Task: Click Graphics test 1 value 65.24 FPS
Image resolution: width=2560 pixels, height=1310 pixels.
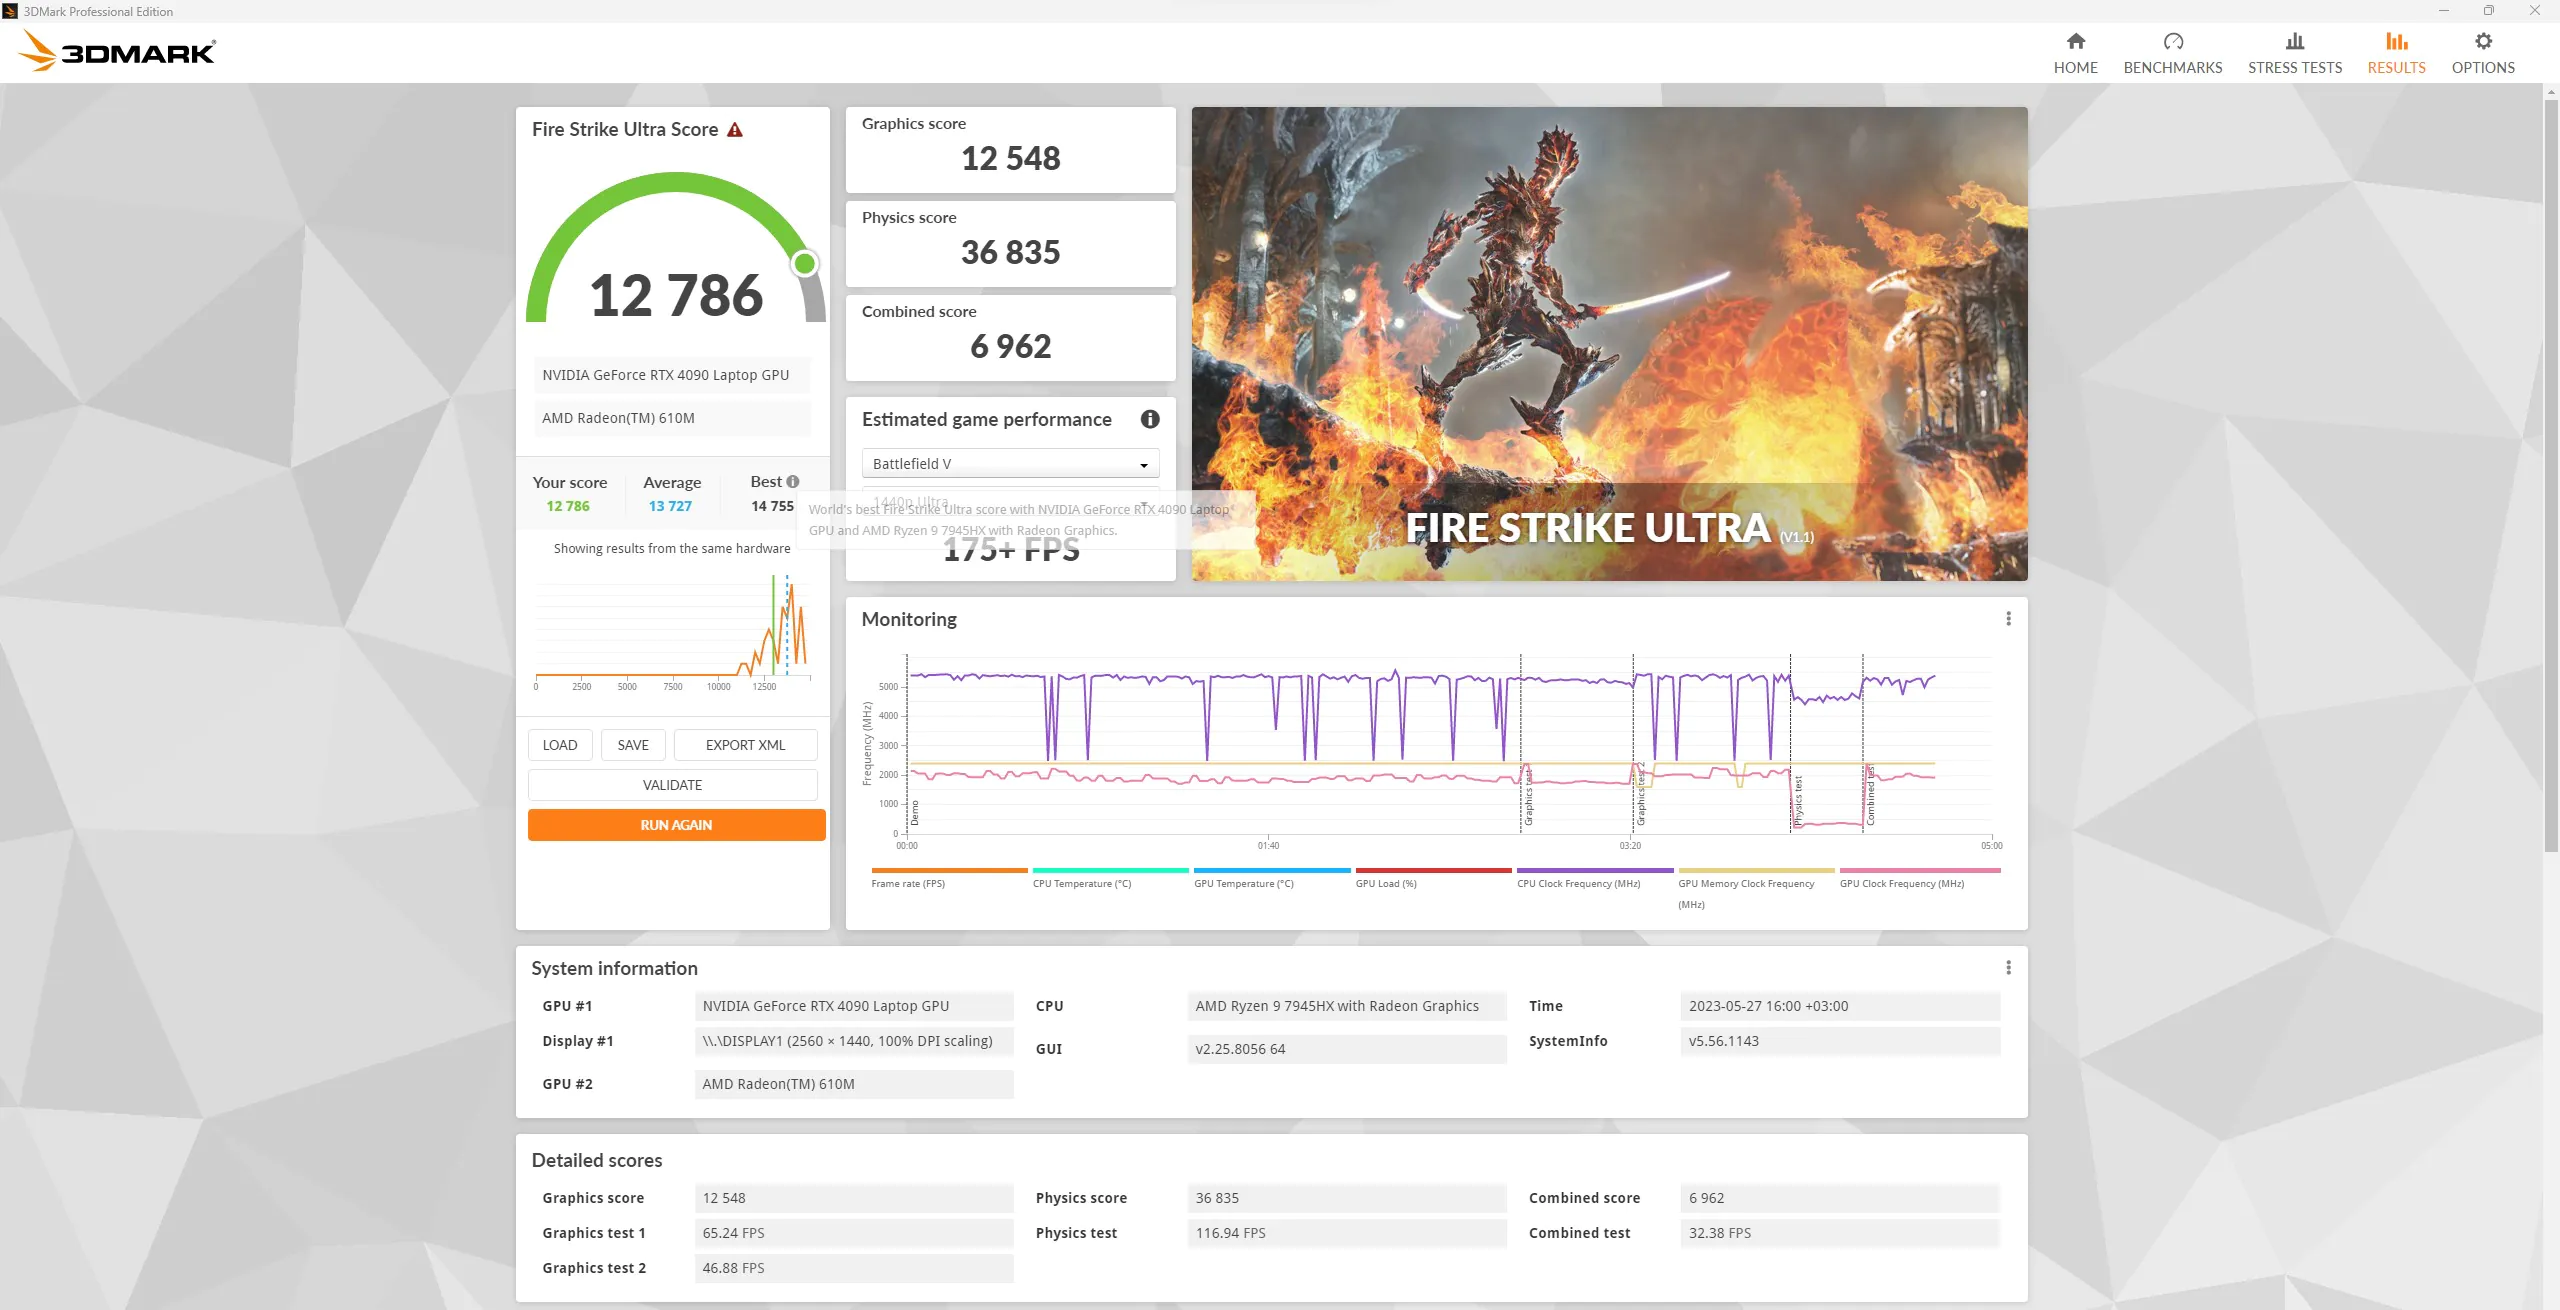Action: (x=853, y=1233)
